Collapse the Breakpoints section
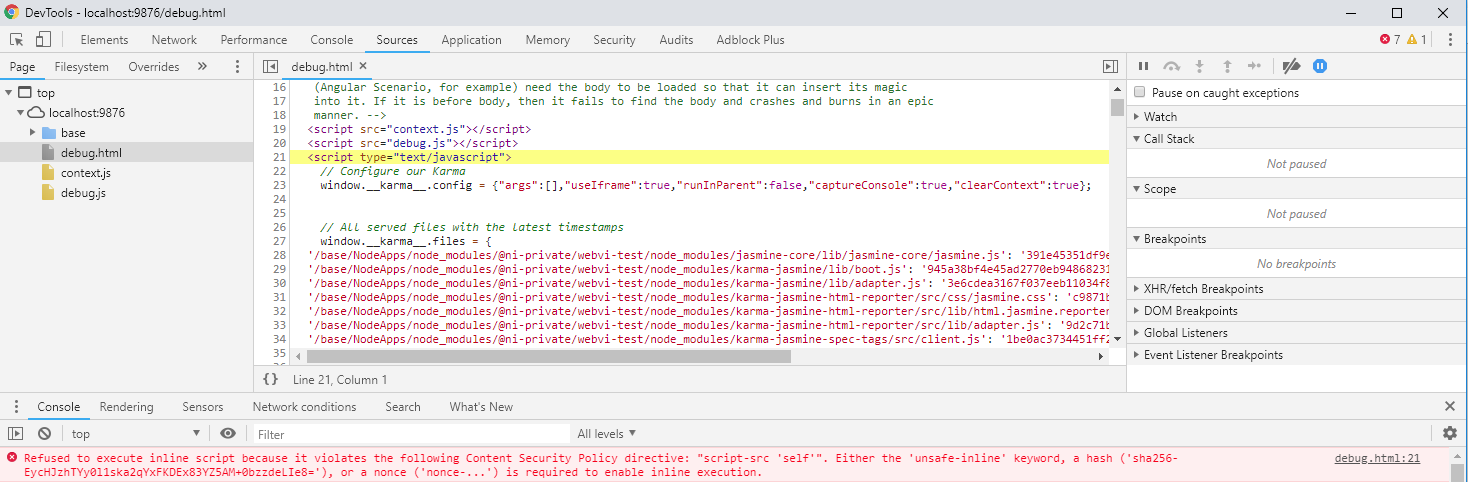This screenshot has height=482, width=1468. (x=1136, y=239)
